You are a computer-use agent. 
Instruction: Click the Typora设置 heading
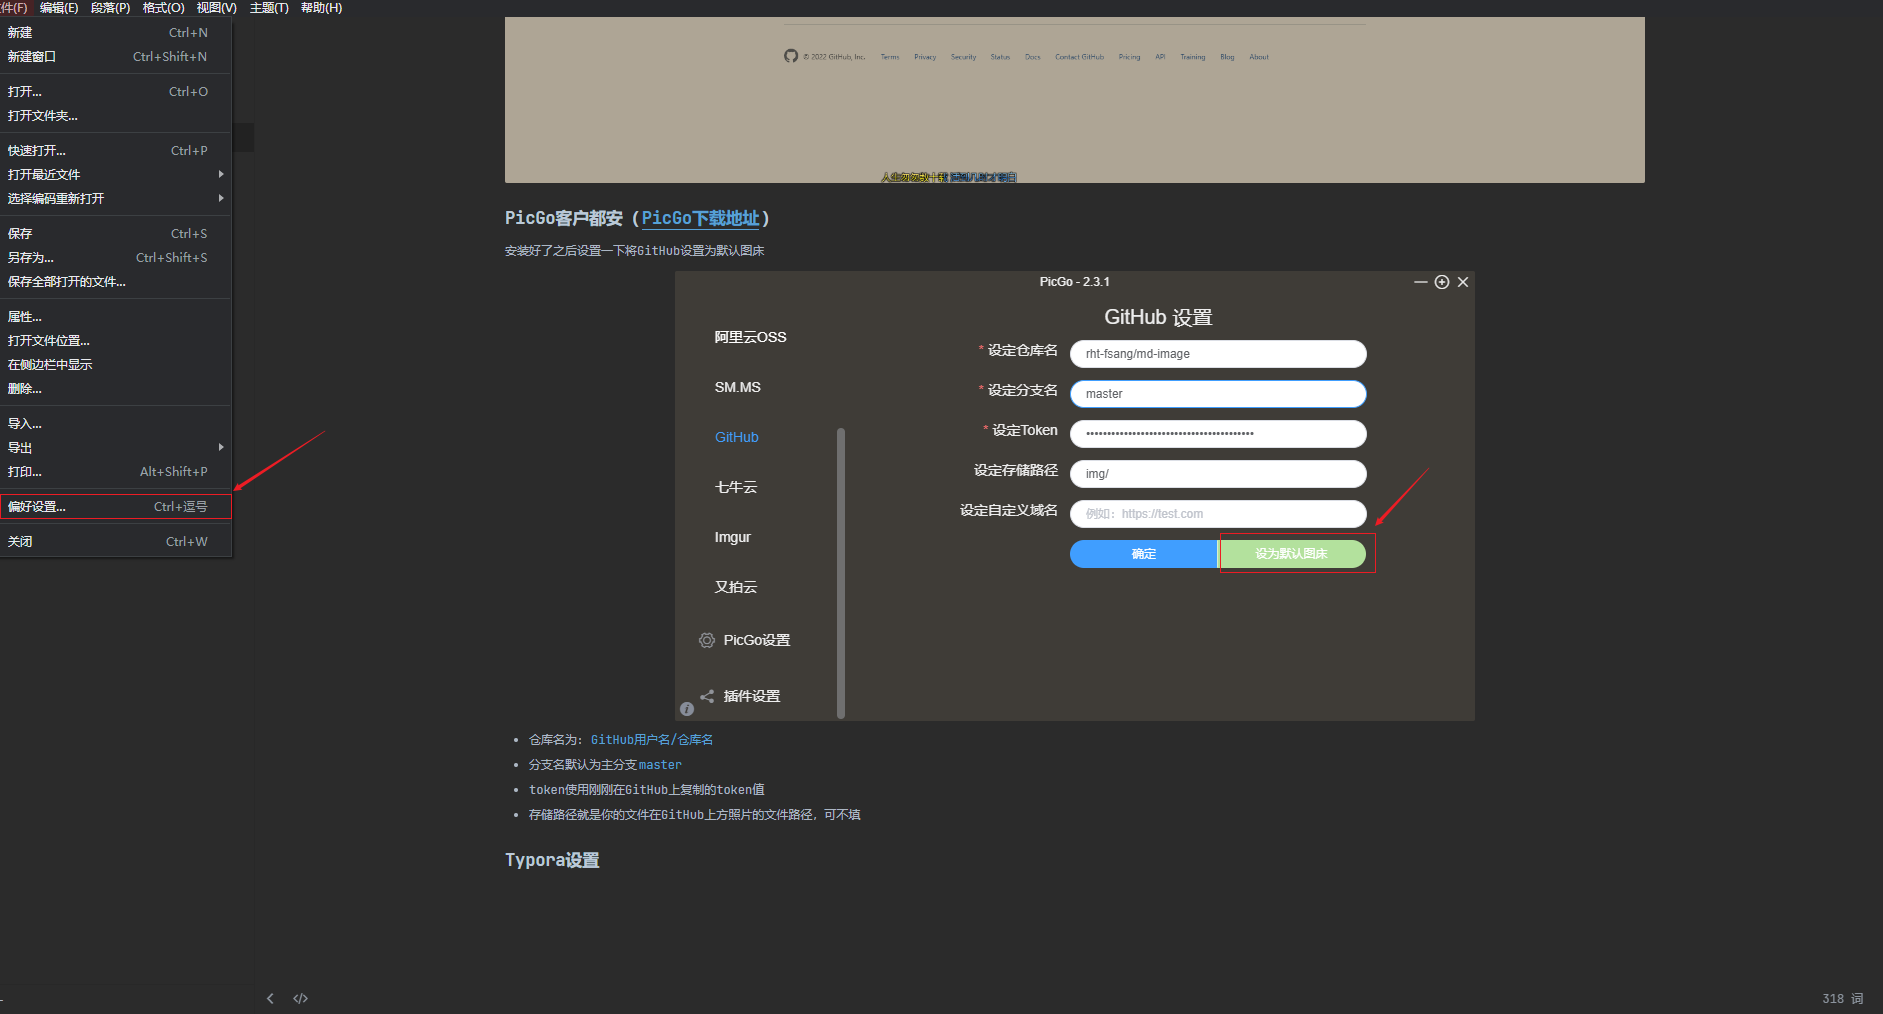552,860
